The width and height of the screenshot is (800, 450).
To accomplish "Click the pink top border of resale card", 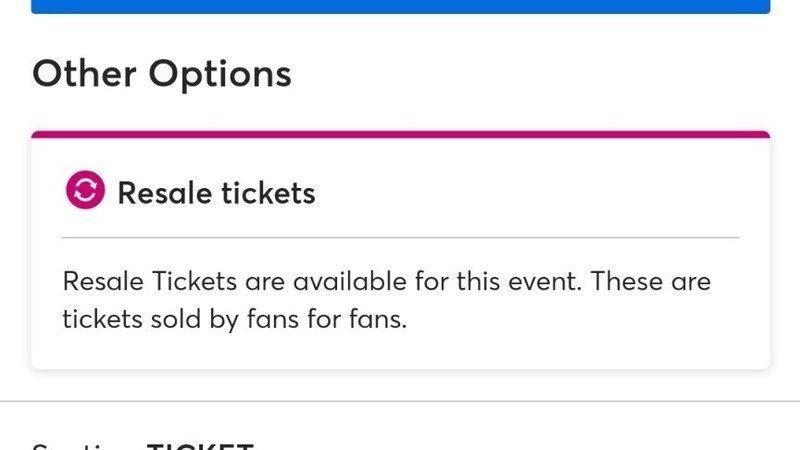I will click(400, 134).
